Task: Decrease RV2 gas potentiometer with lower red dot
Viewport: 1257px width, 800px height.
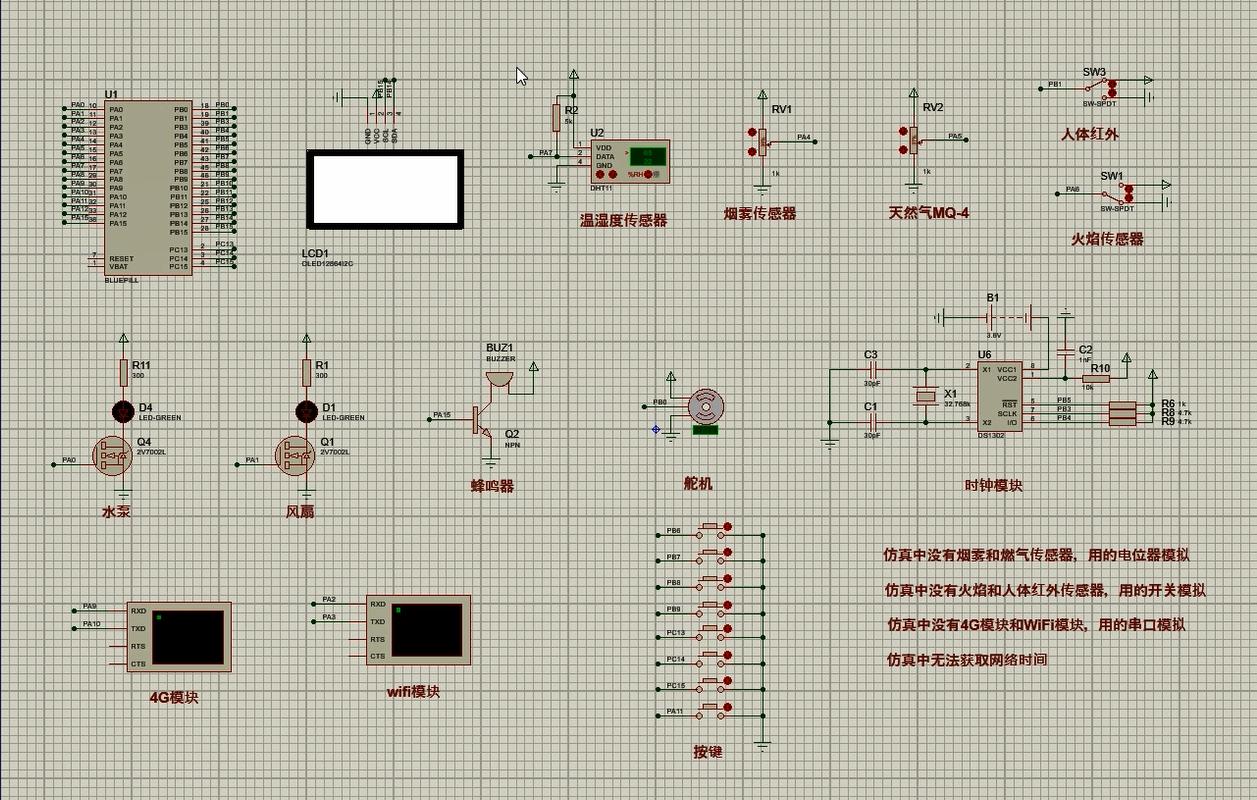Action: coord(903,150)
